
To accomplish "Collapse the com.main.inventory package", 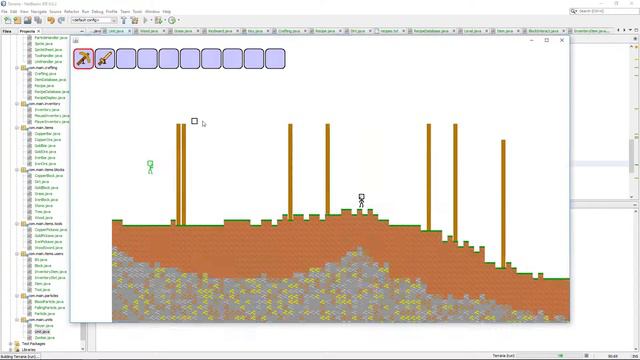I will (17, 104).
